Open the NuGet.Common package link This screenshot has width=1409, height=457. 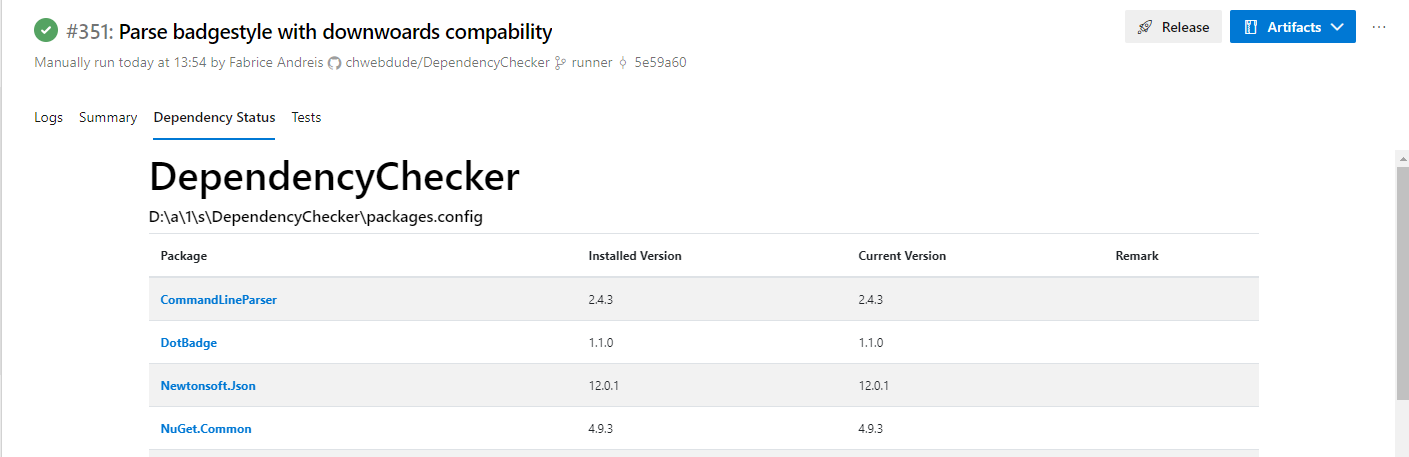point(206,428)
